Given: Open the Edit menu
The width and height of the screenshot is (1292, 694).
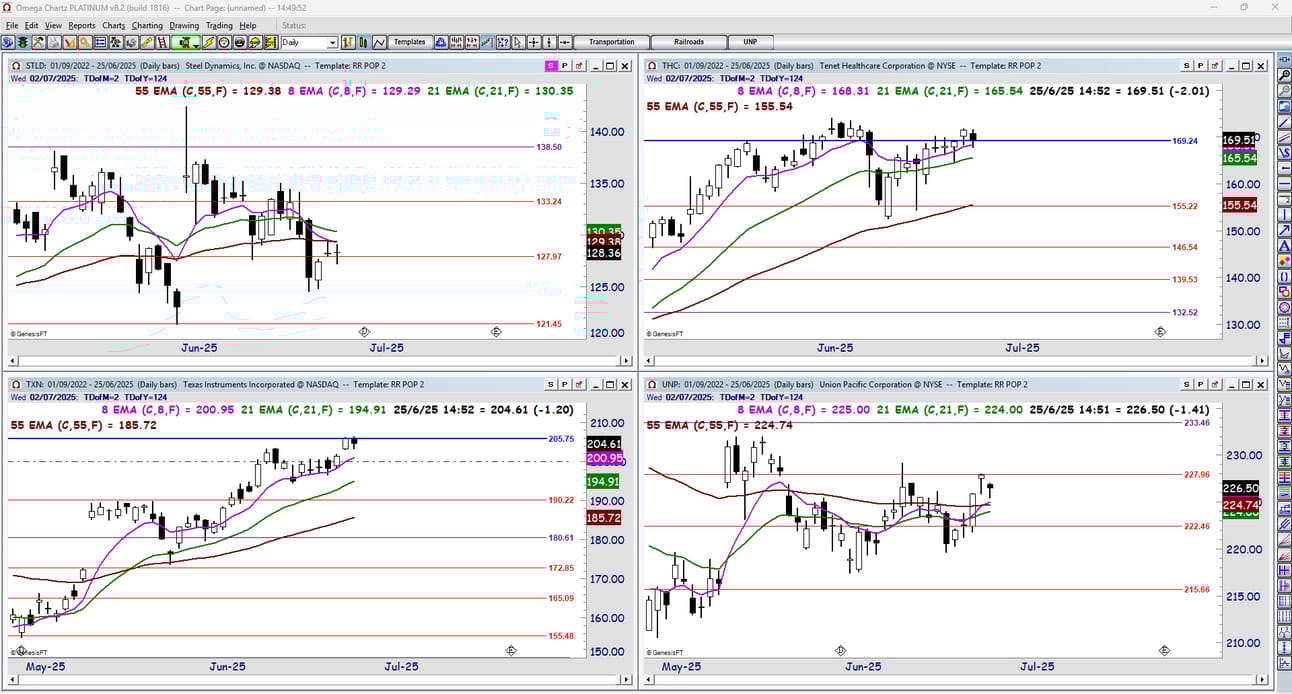Looking at the screenshot, I should pyautogui.click(x=32, y=25).
